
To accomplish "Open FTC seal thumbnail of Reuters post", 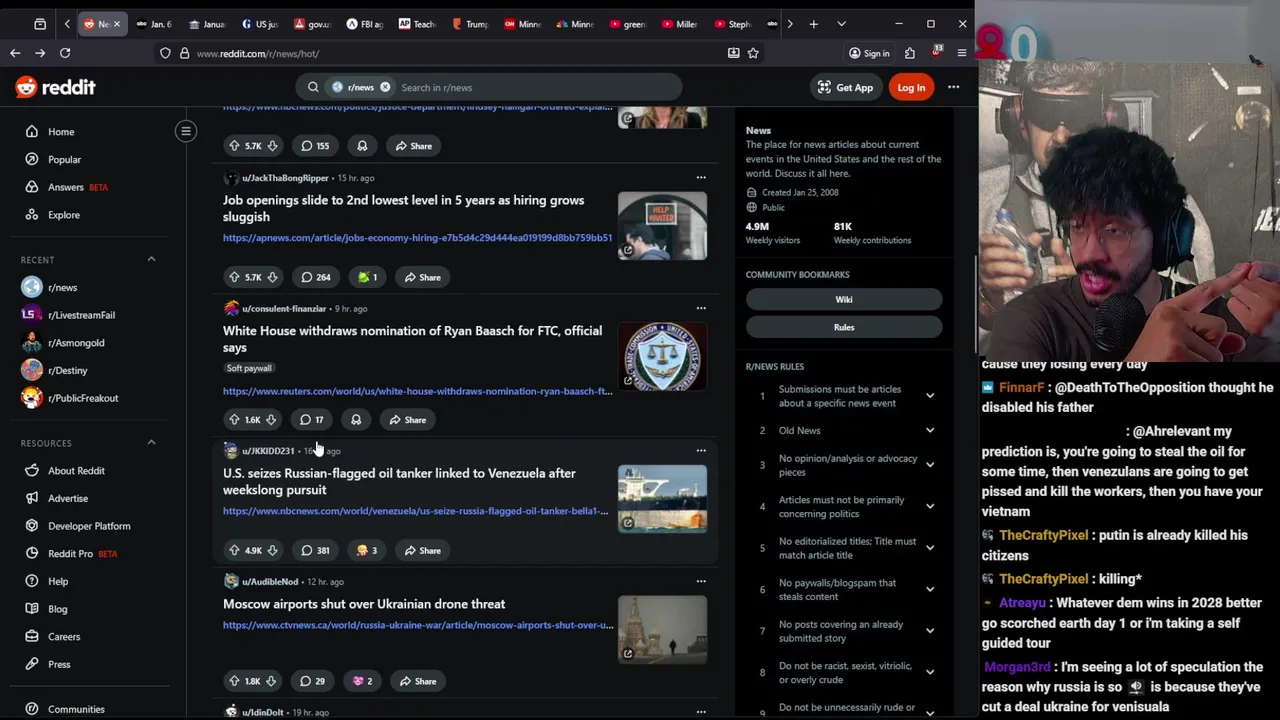I will 662,356.
